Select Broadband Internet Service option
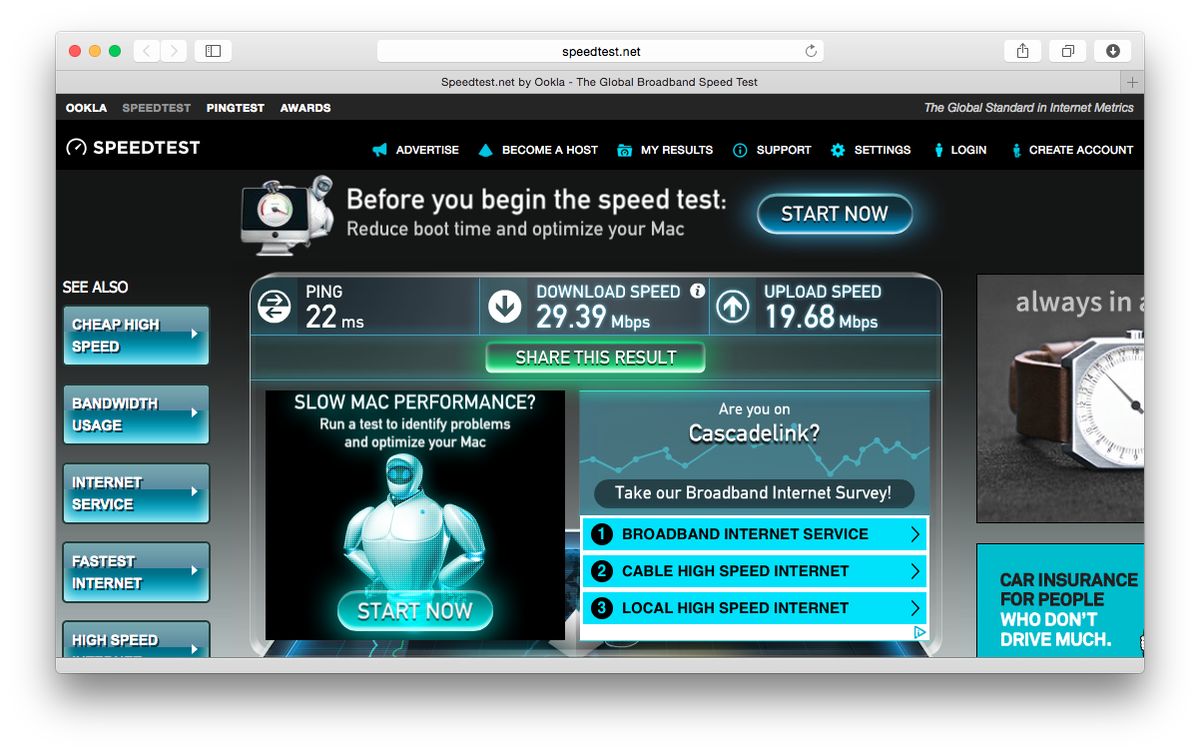The width and height of the screenshot is (1200, 753). pyautogui.click(x=754, y=534)
